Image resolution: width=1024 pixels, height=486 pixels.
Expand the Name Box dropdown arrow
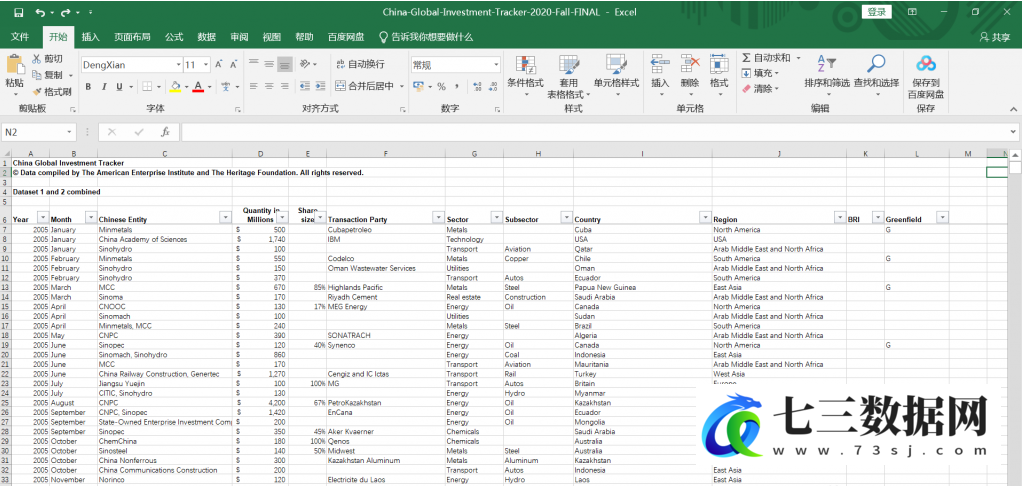70,132
